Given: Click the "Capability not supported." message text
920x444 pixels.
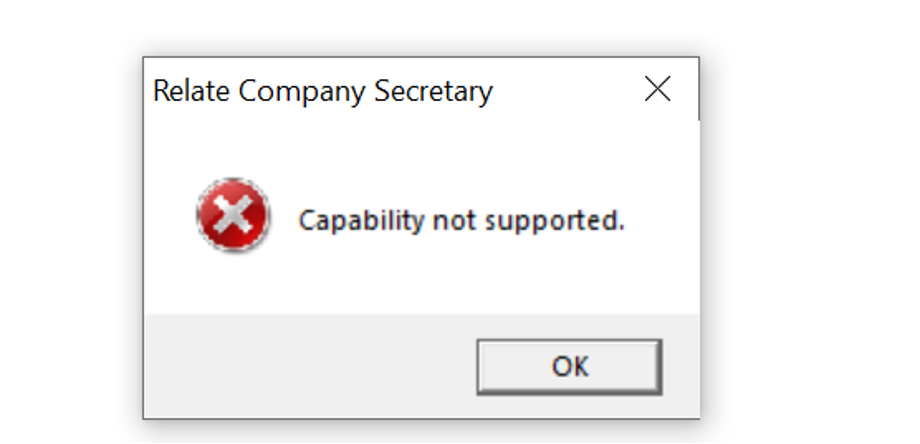Looking at the screenshot, I should [461, 220].
